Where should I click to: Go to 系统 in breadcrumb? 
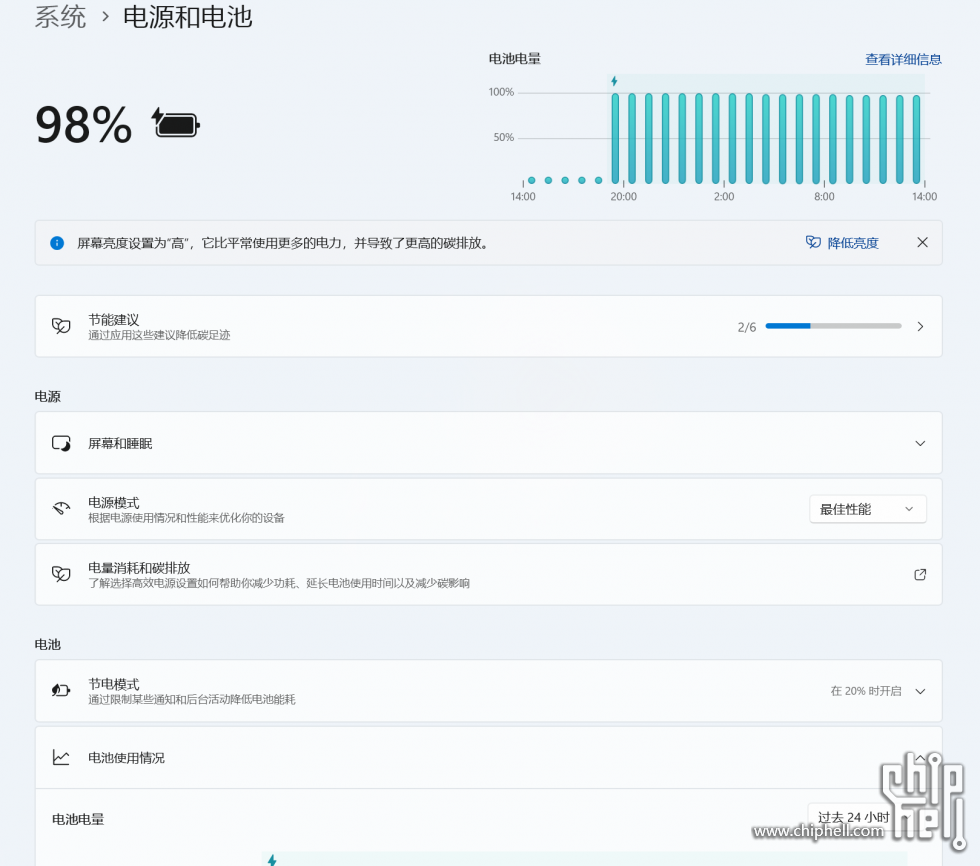(x=61, y=17)
